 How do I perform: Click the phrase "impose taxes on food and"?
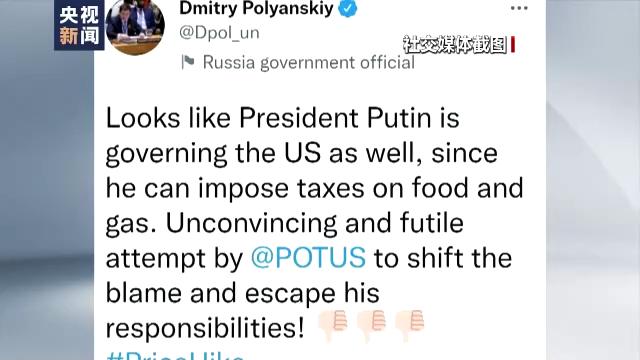click(x=361, y=188)
